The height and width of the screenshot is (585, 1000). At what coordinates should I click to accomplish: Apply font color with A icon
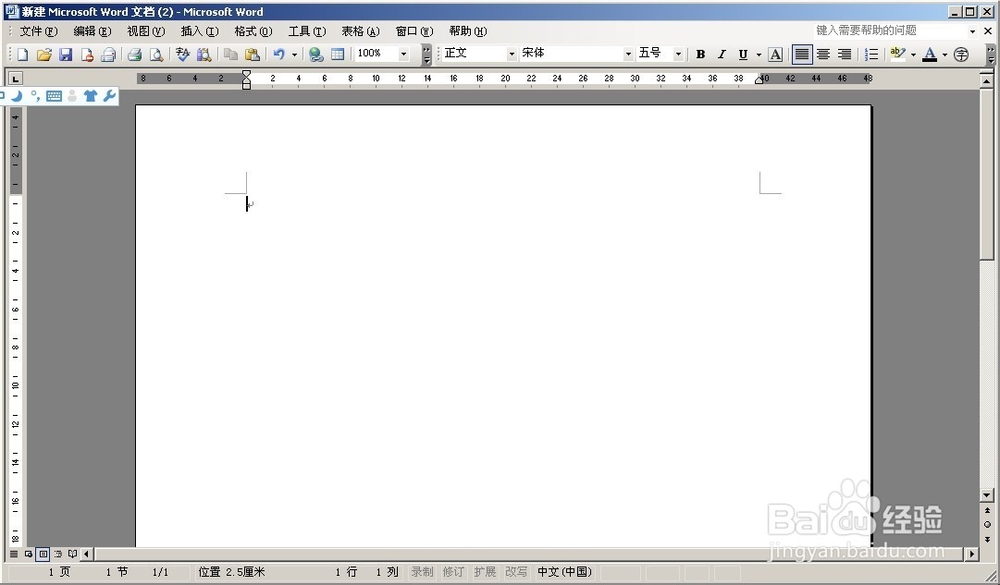930,54
